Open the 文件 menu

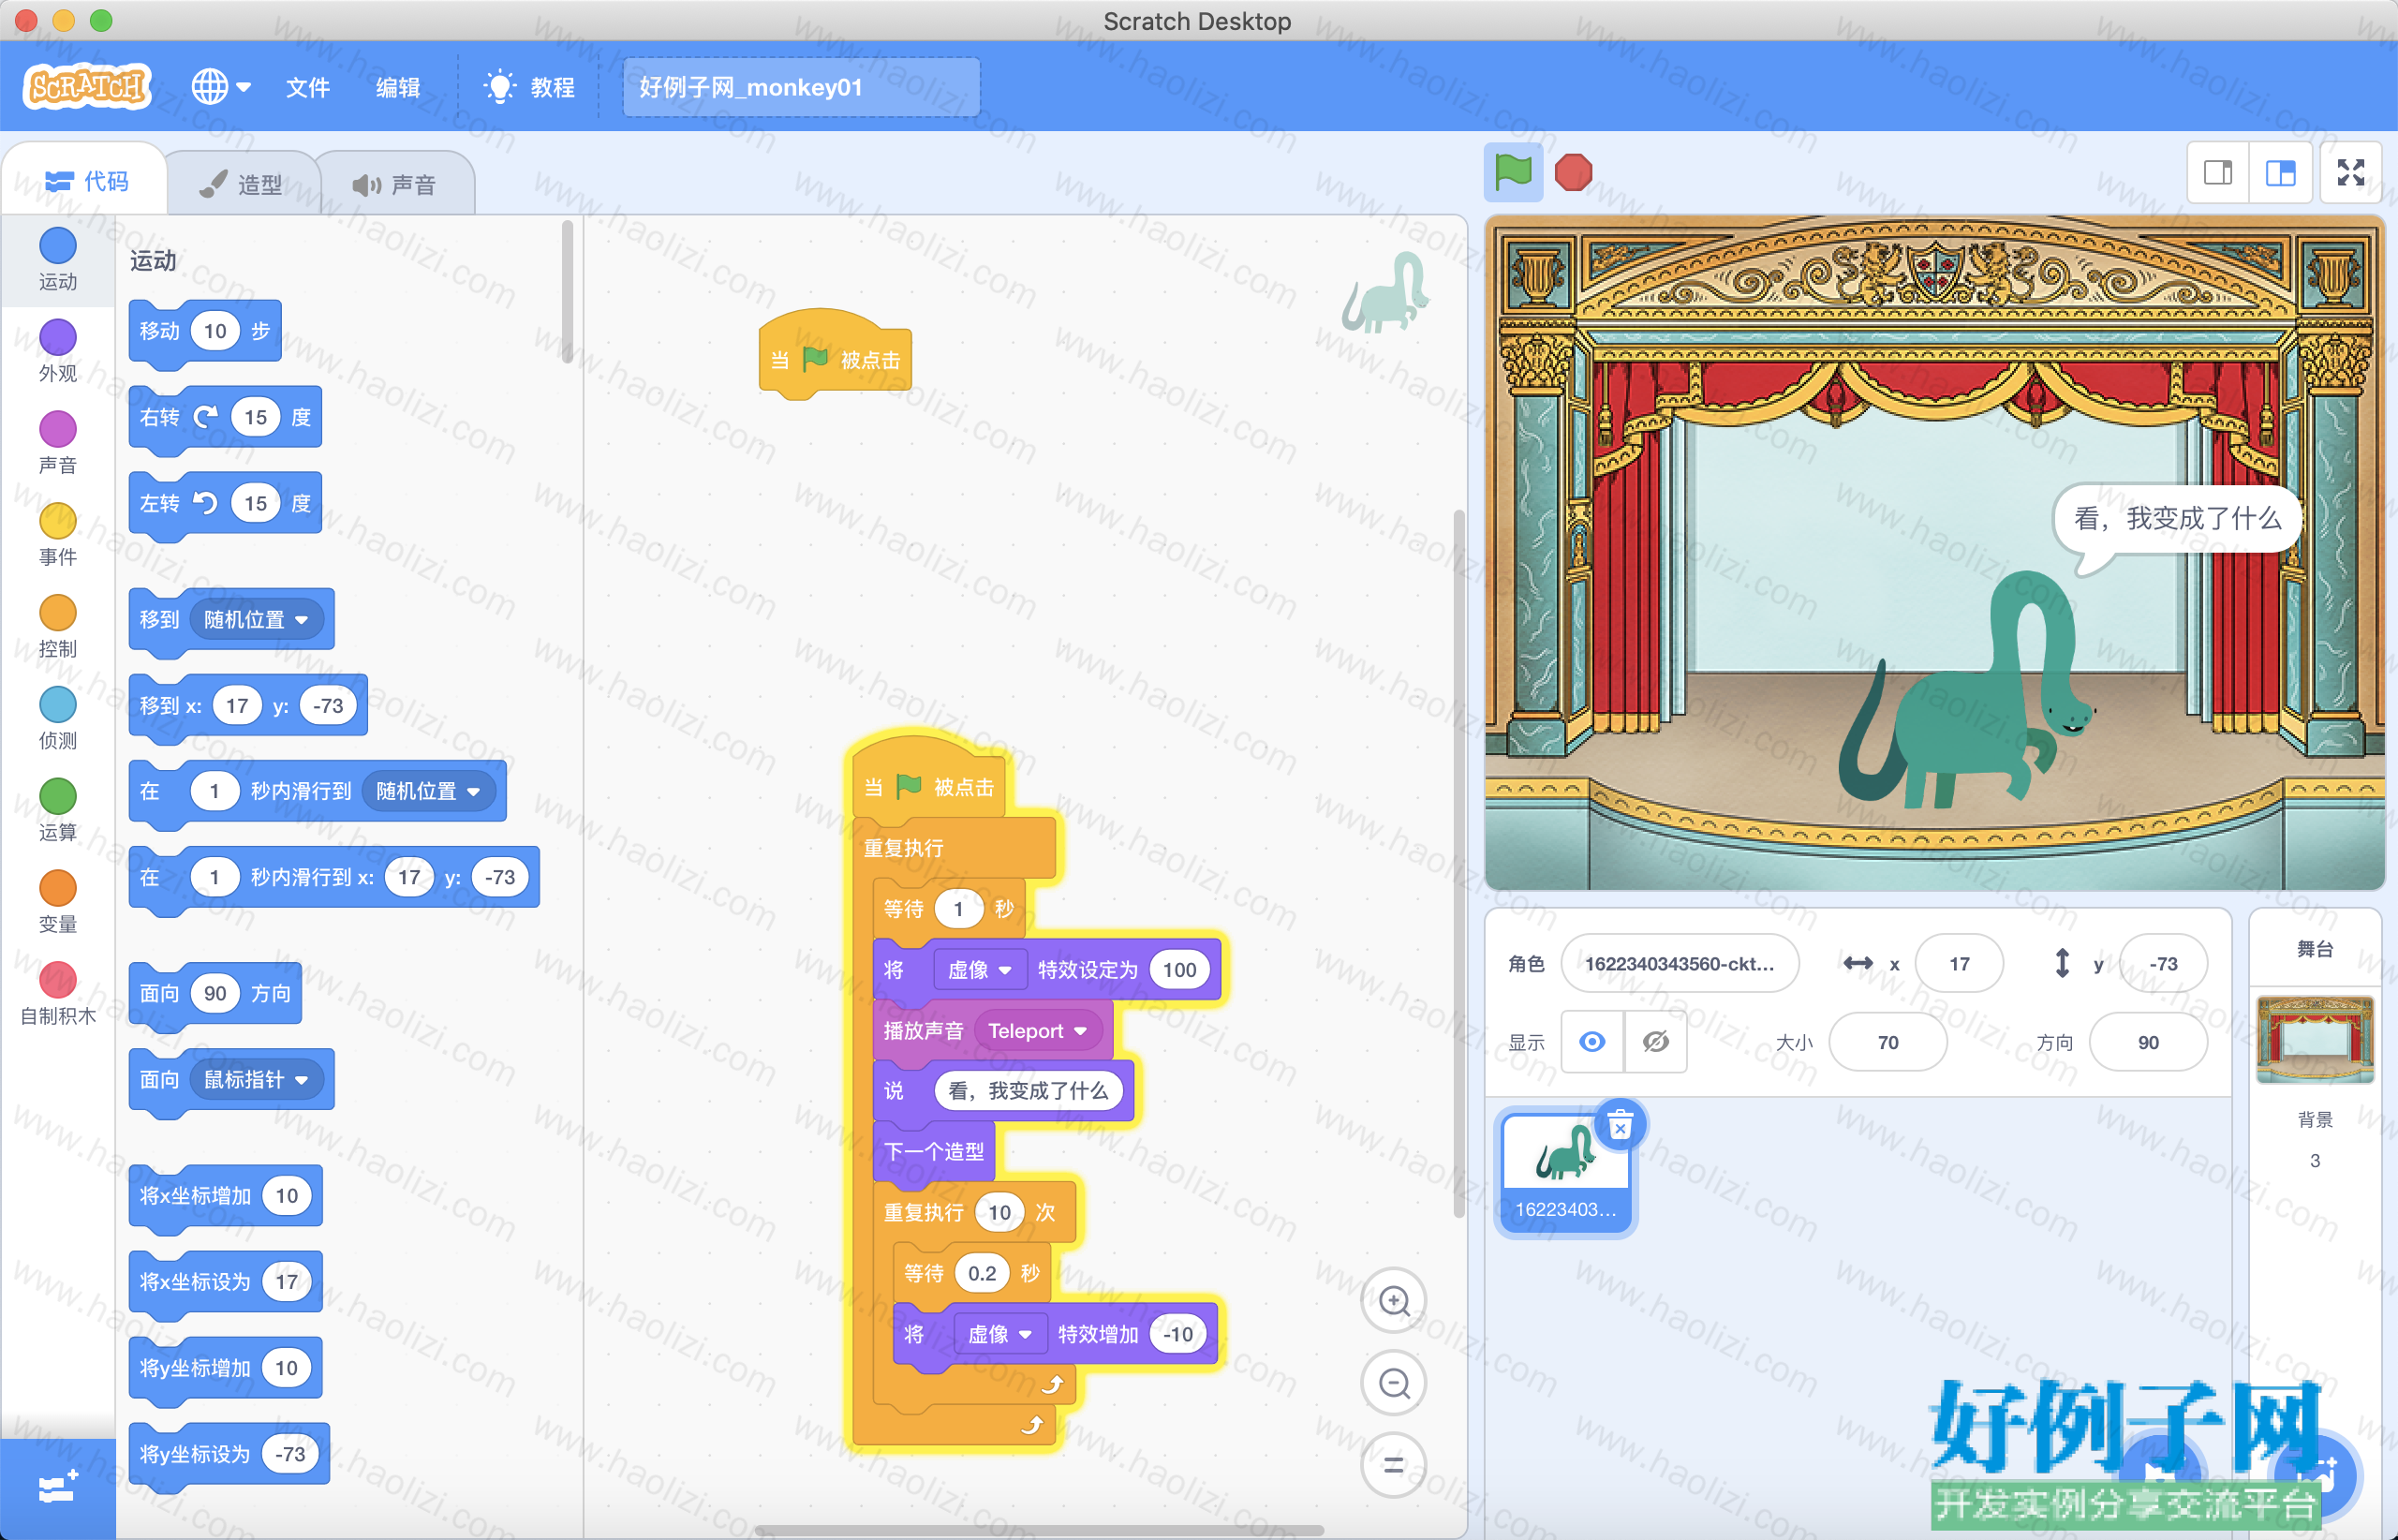(307, 87)
